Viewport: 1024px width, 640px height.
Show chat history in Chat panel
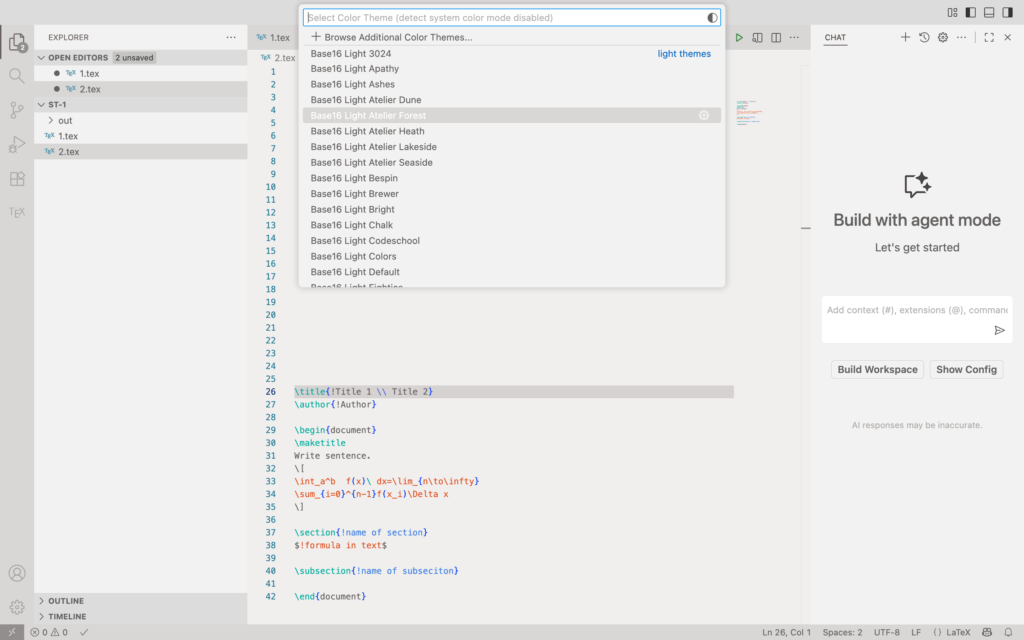click(x=924, y=37)
